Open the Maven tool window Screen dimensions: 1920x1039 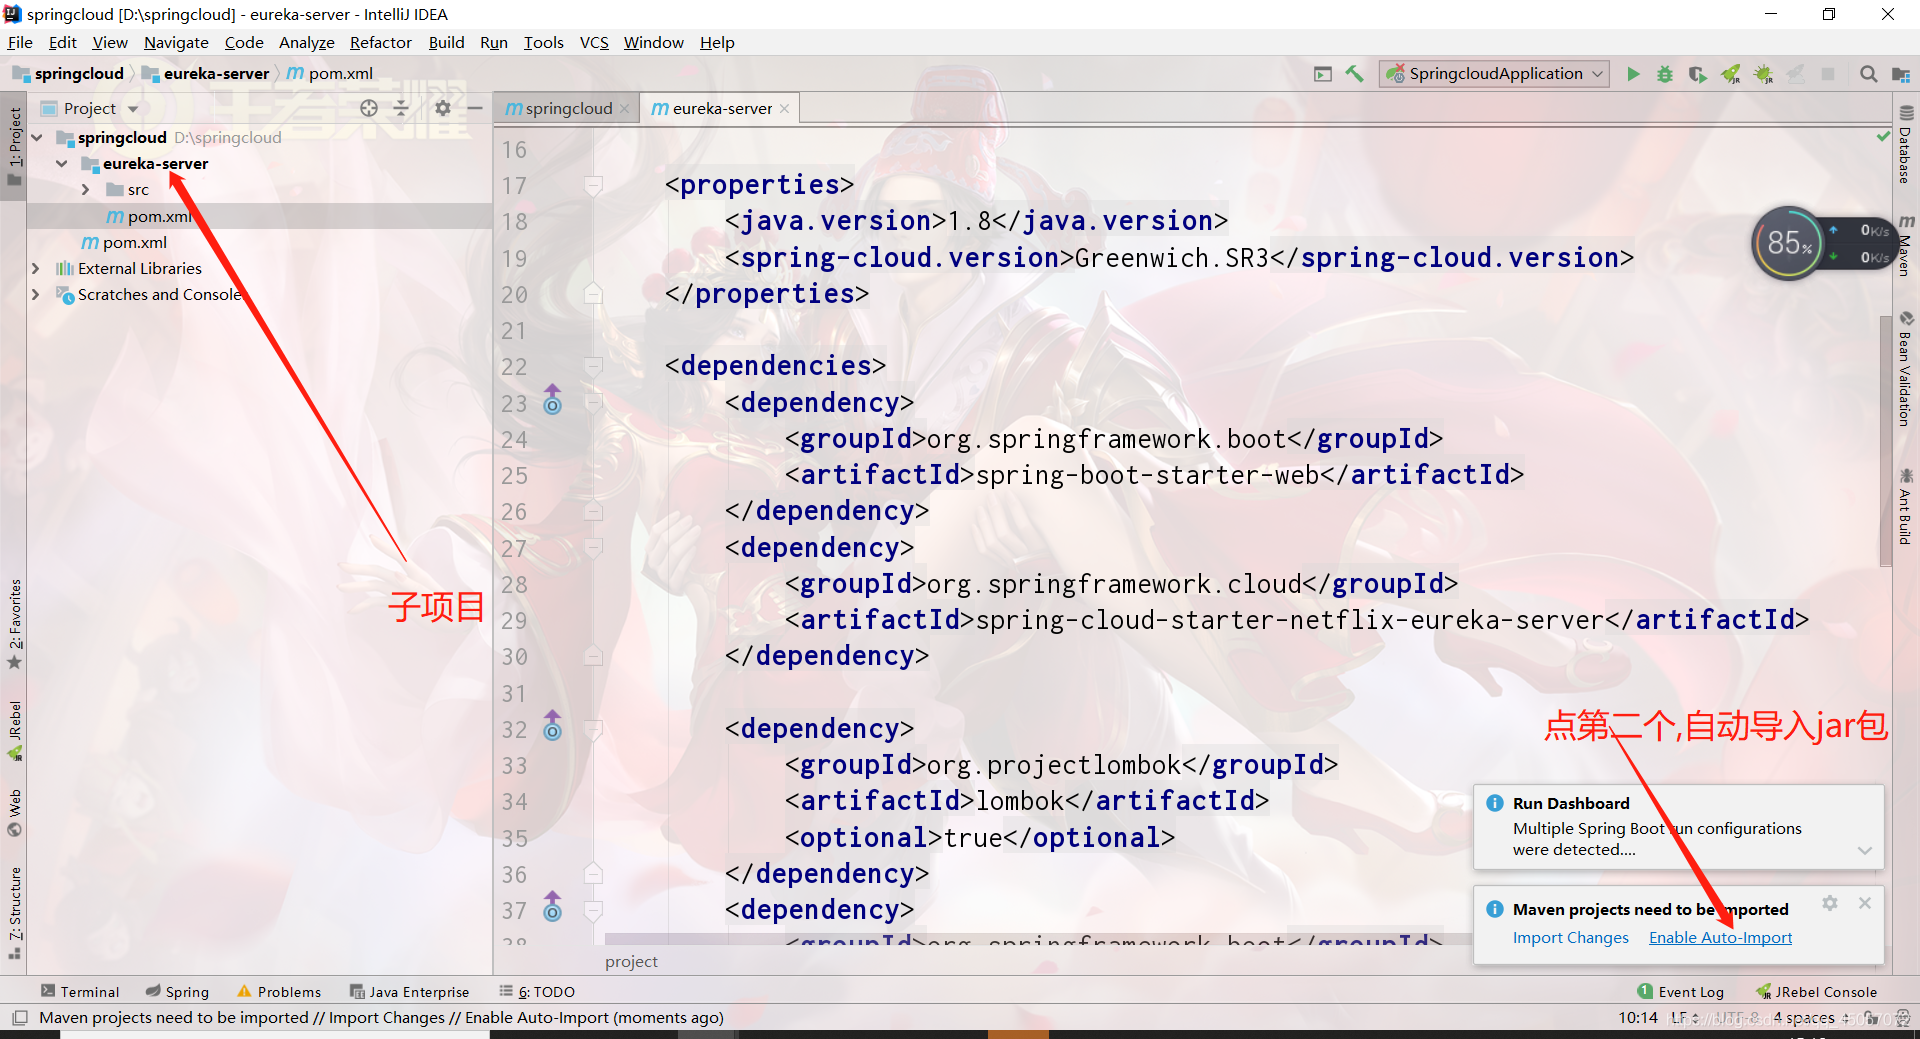point(1906,246)
